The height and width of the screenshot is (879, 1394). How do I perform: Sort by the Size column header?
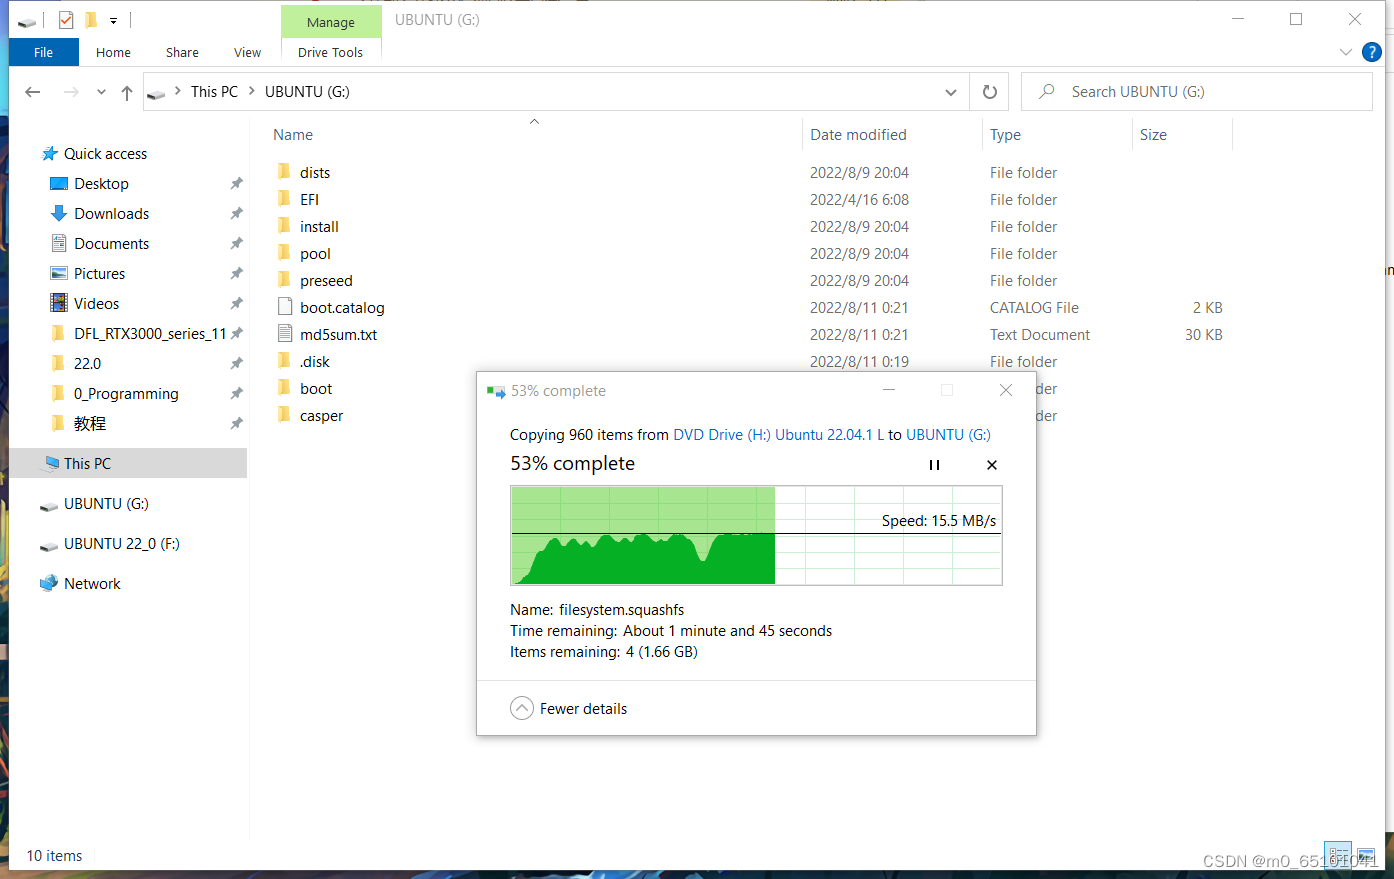point(1153,135)
